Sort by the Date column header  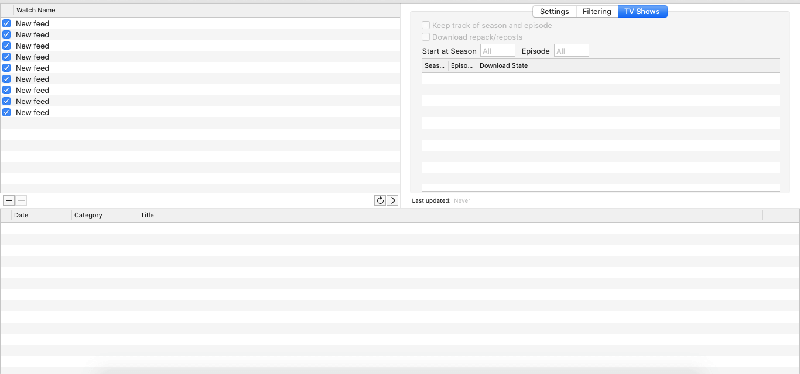(x=21, y=215)
